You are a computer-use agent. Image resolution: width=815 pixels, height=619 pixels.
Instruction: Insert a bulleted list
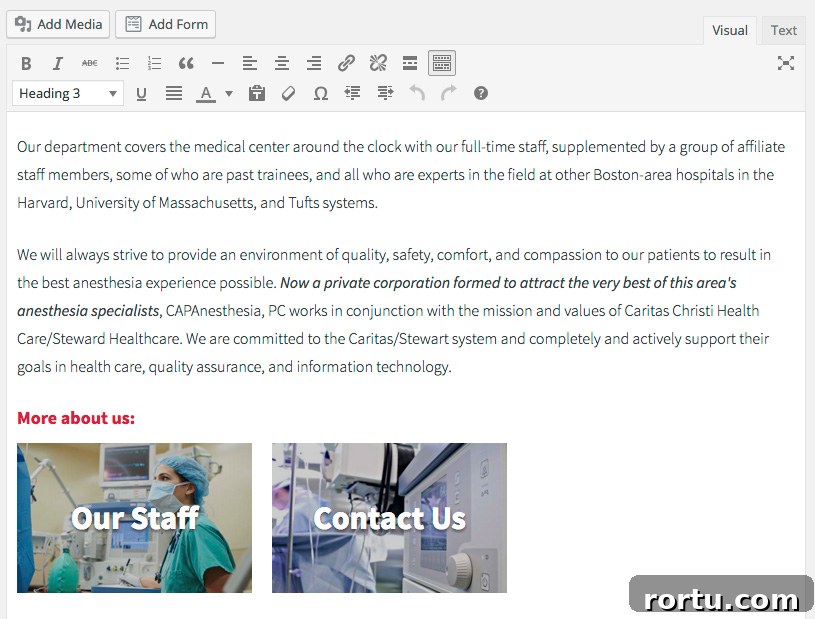tap(122, 63)
